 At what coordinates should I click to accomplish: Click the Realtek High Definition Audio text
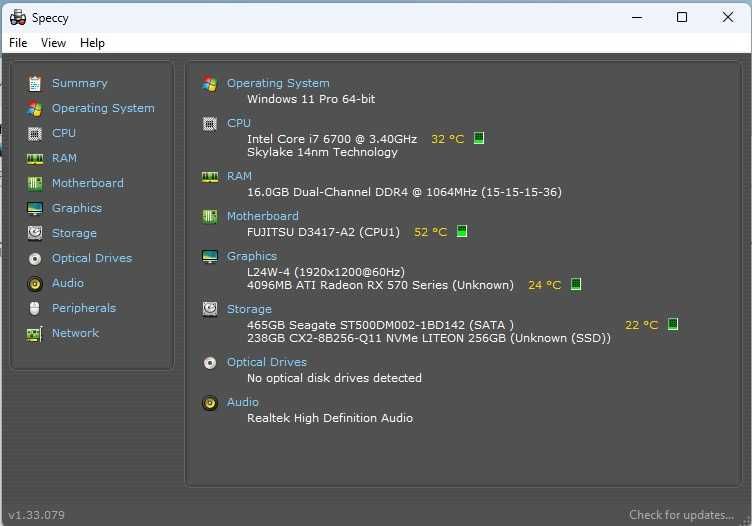pos(330,418)
